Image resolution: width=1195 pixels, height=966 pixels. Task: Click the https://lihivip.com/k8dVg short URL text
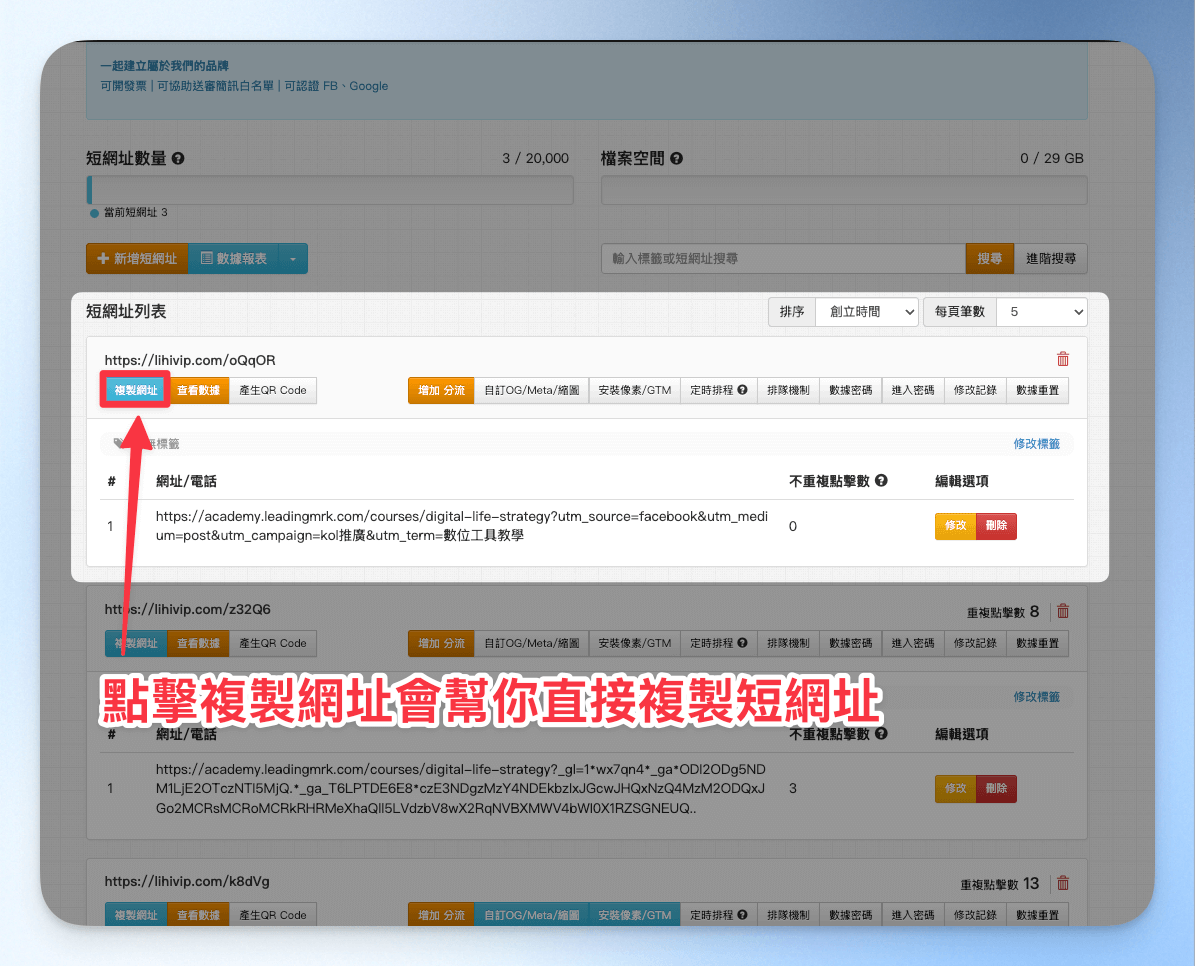click(187, 881)
